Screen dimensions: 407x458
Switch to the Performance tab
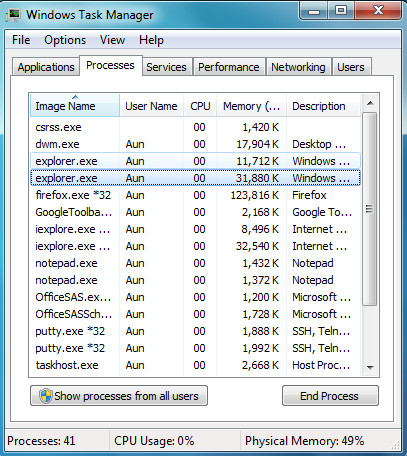[x=229, y=67]
